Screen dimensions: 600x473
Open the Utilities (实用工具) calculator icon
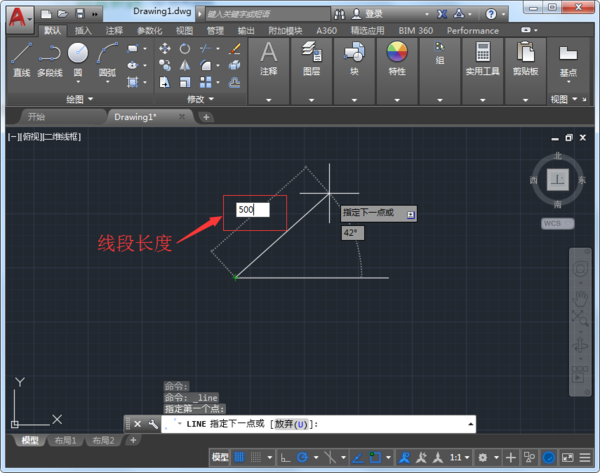coord(483,54)
